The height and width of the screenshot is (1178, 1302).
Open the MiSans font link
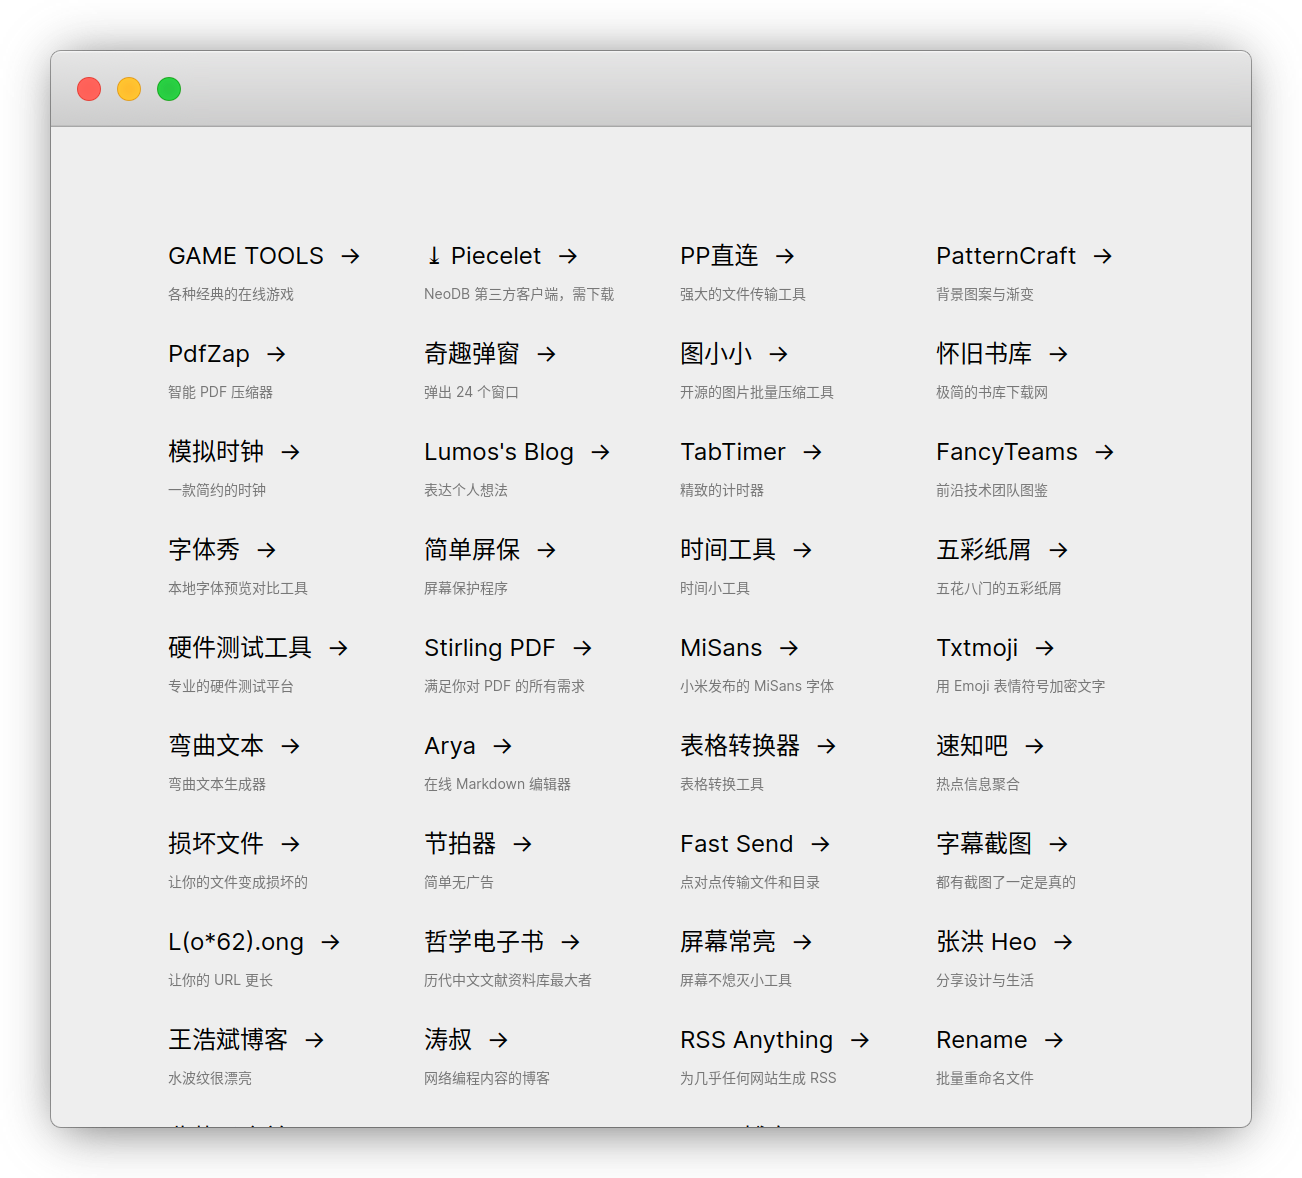(x=721, y=648)
